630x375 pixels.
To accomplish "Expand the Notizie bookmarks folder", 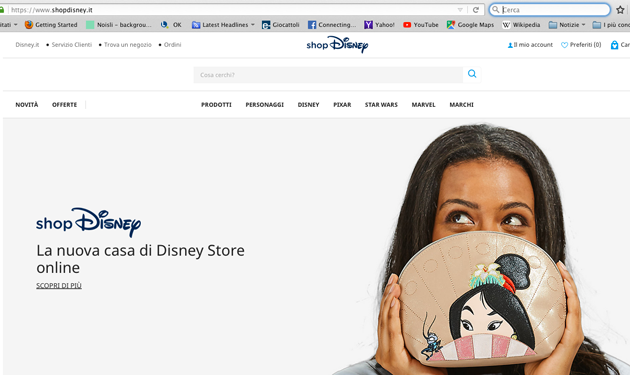I will click(x=567, y=25).
